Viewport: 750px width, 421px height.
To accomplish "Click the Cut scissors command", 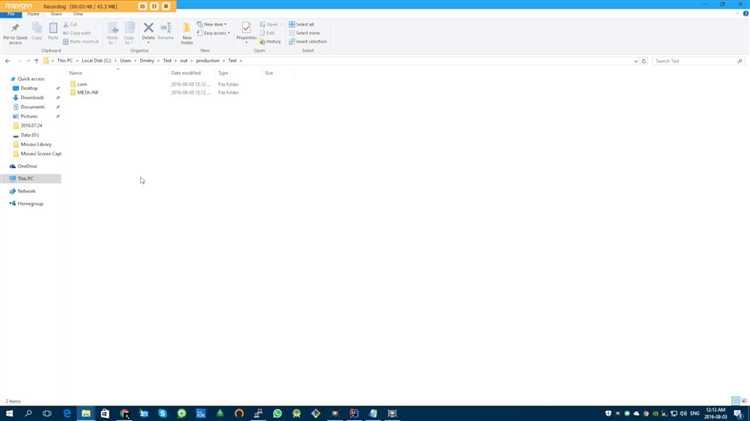I will (70, 24).
